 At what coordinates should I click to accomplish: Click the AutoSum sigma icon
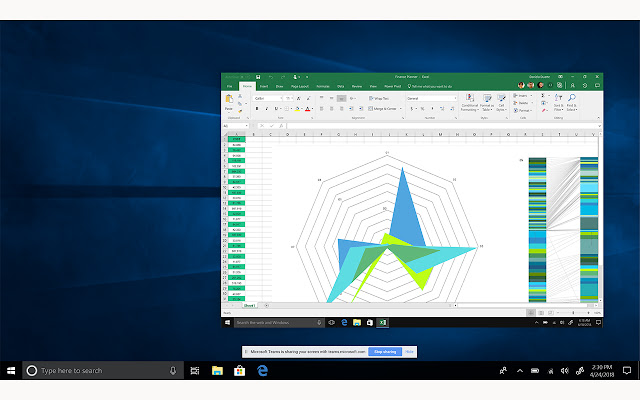click(543, 96)
